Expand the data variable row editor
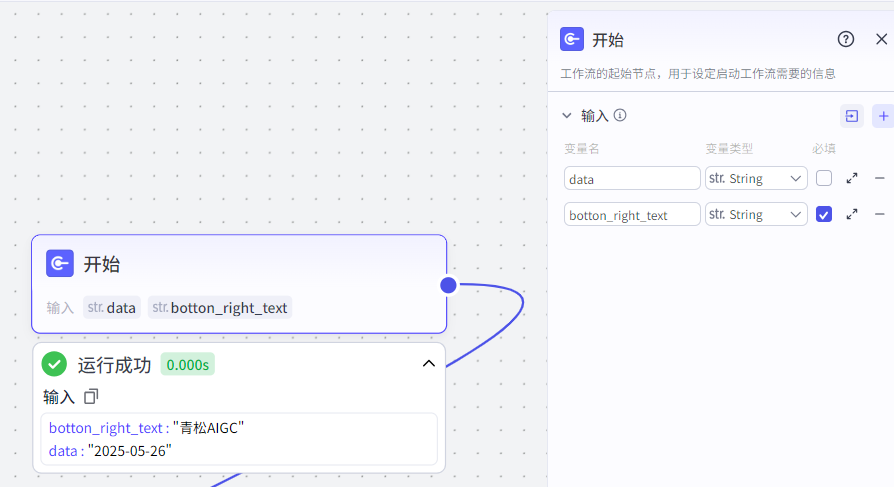 pyautogui.click(x=852, y=178)
